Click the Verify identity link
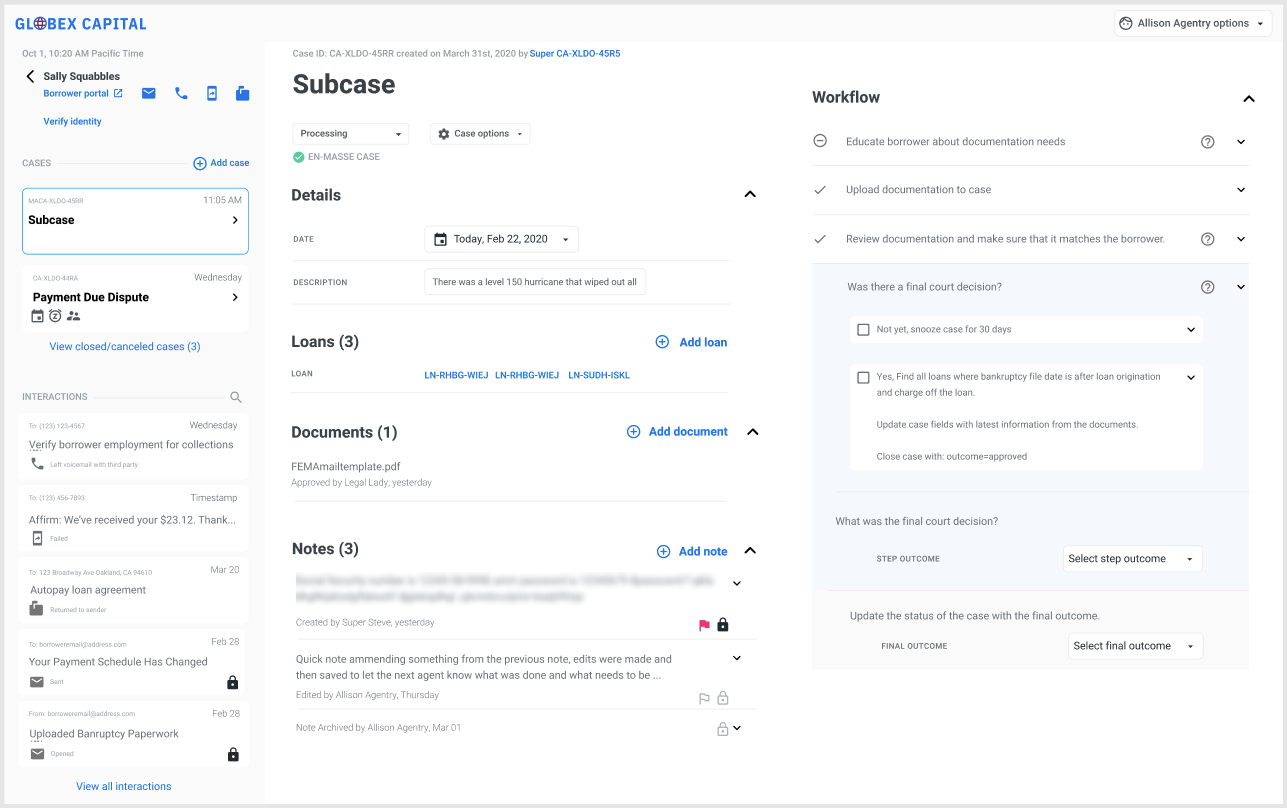Screen dimensions: 1287x808 pyautogui.click(x=72, y=122)
